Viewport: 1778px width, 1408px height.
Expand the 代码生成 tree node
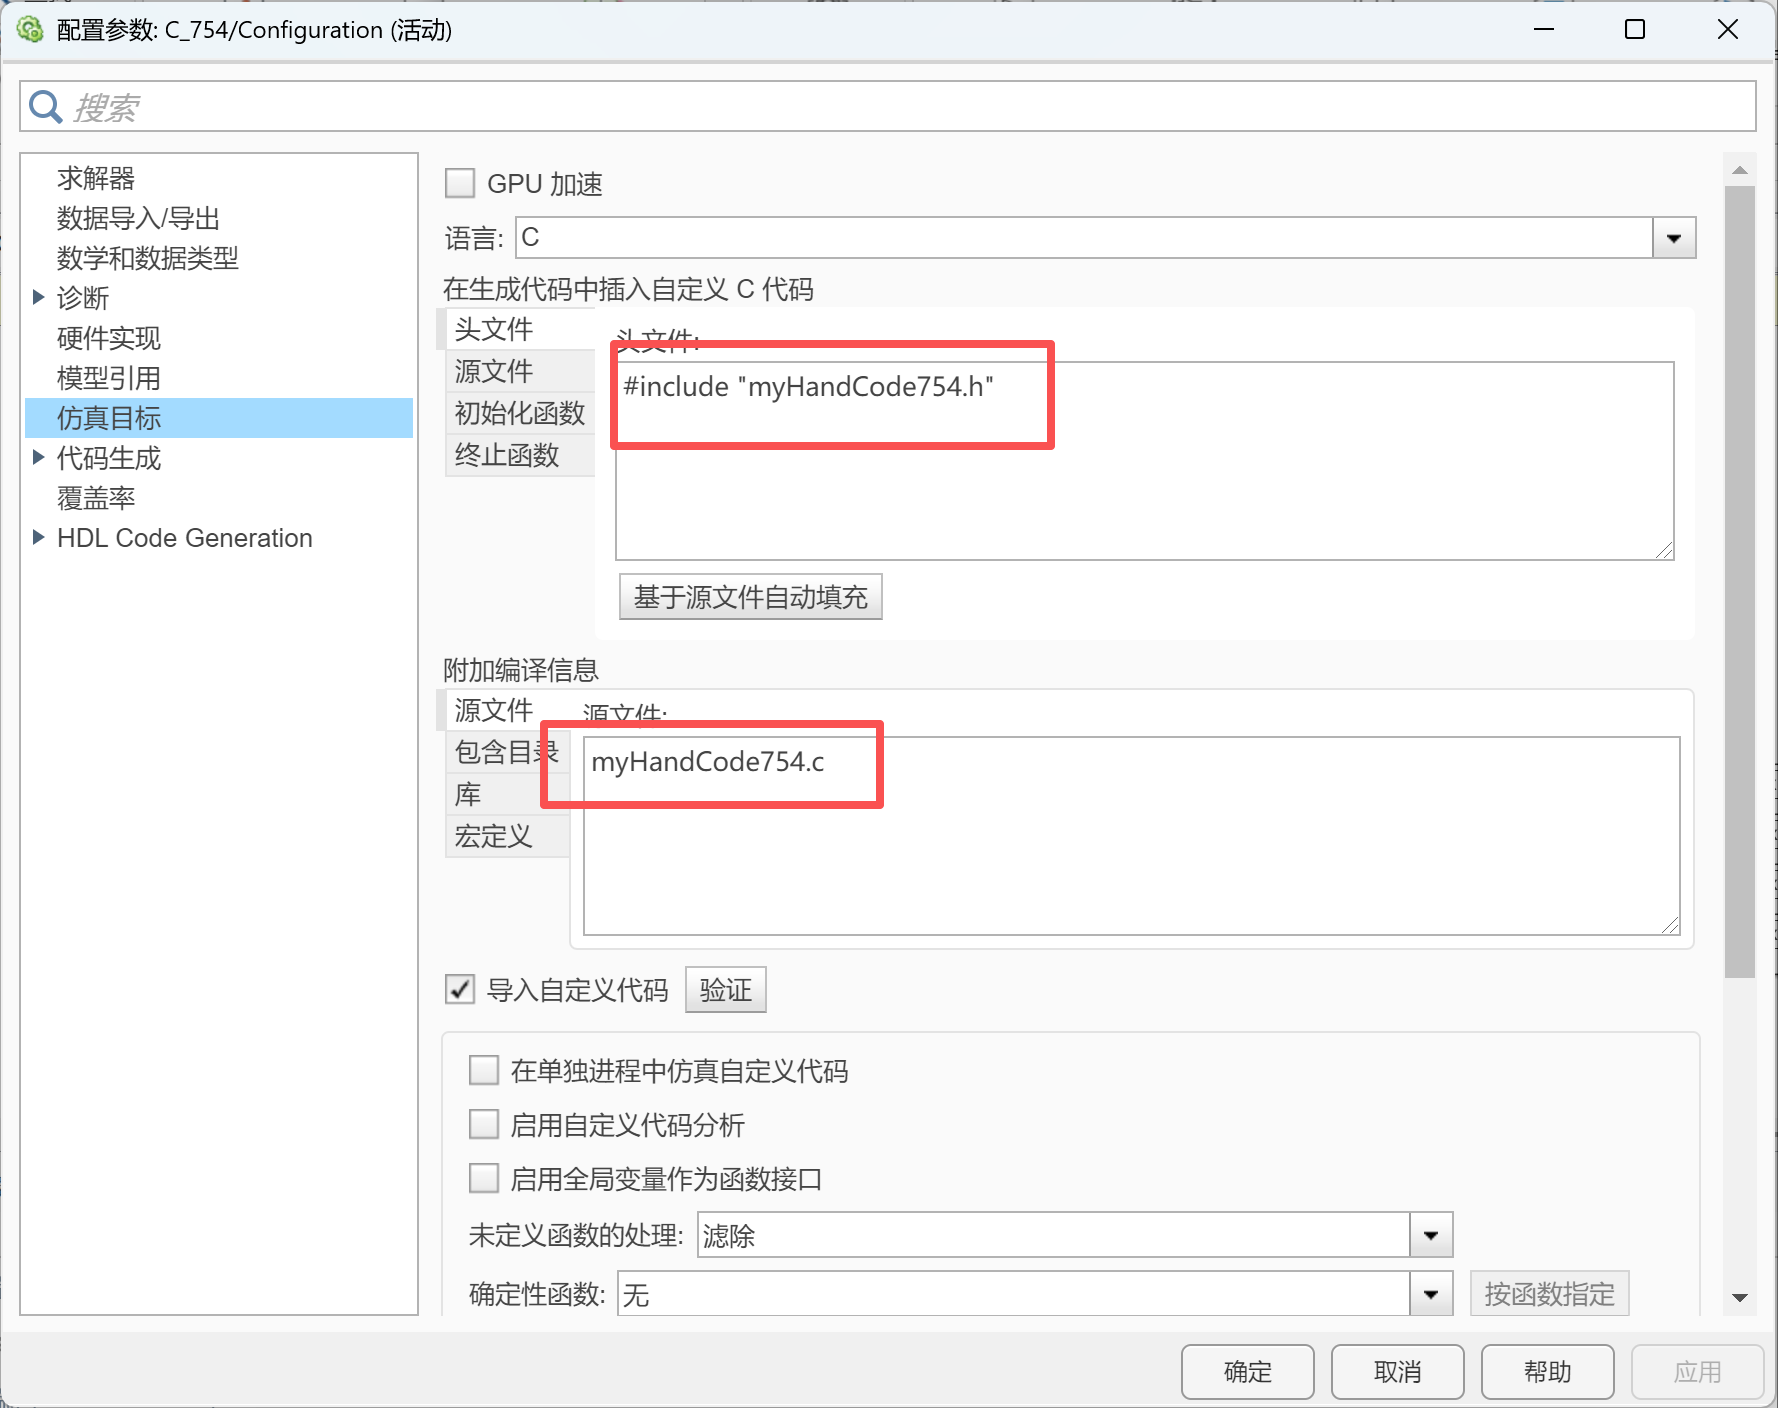click(x=39, y=457)
